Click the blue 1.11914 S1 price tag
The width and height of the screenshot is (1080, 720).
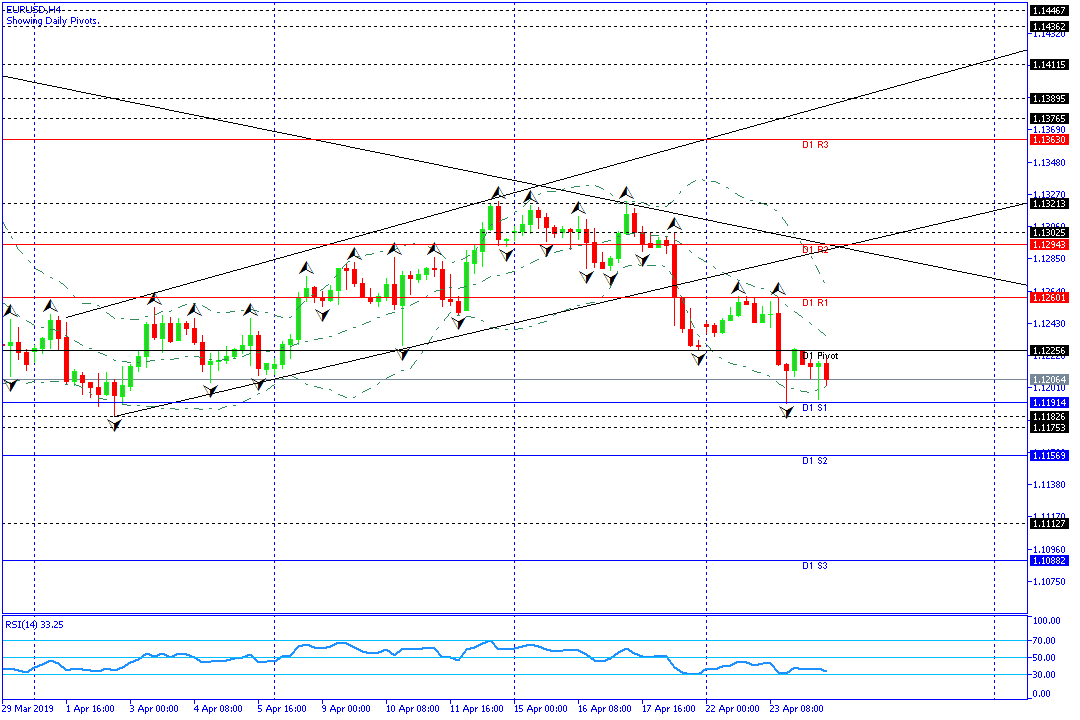click(1048, 402)
